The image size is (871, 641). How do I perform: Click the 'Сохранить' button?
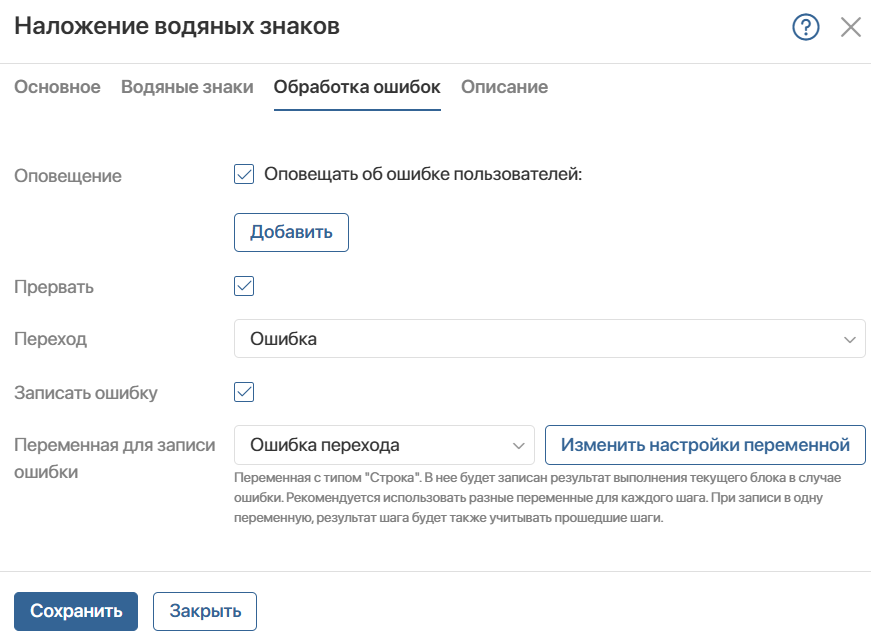(76, 611)
